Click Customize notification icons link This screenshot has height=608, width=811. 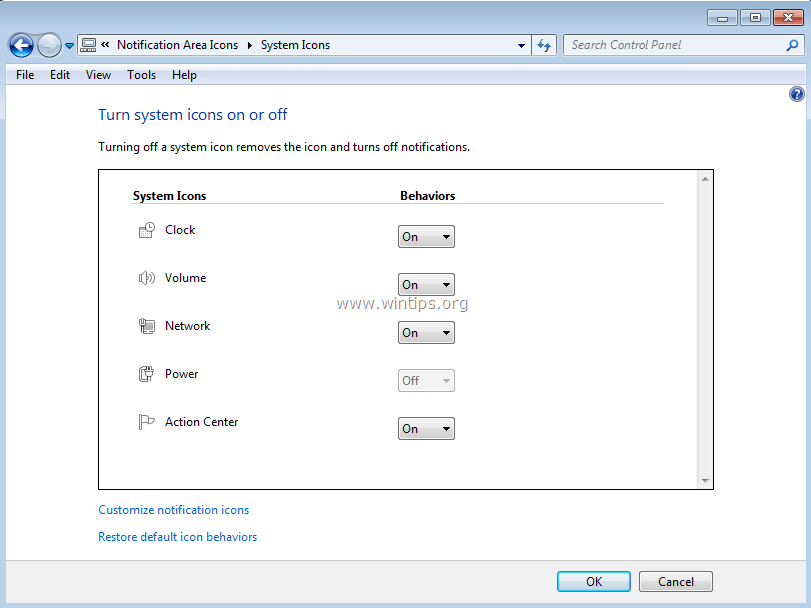pos(173,510)
